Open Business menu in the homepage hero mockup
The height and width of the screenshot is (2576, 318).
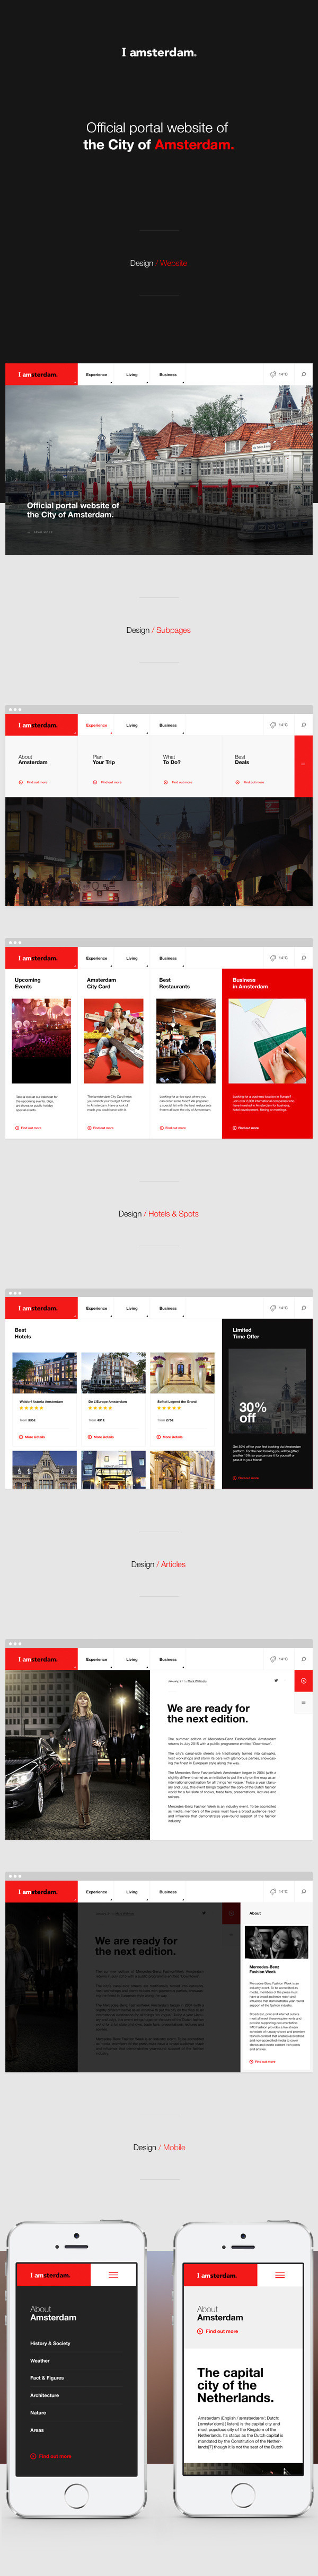click(x=168, y=374)
